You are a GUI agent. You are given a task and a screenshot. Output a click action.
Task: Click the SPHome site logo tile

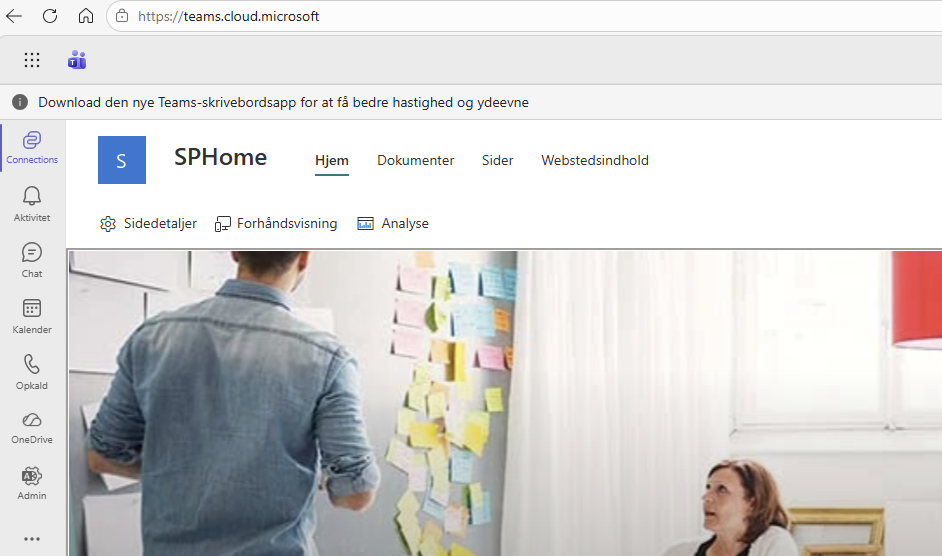coord(122,160)
